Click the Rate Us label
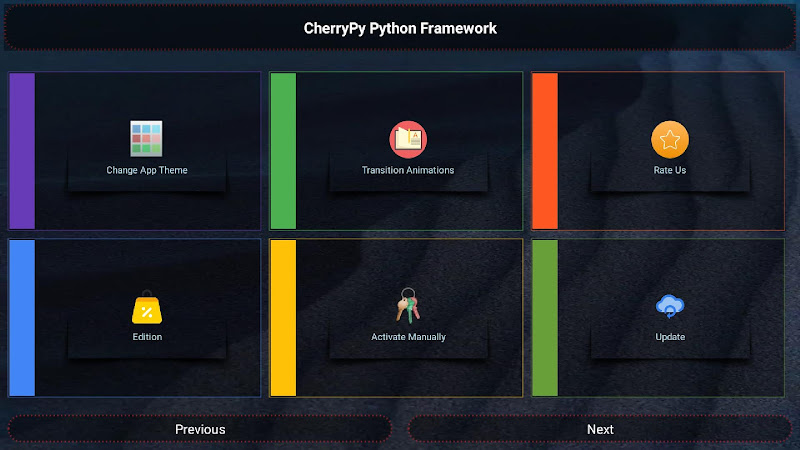The width and height of the screenshot is (800, 450). pos(670,170)
